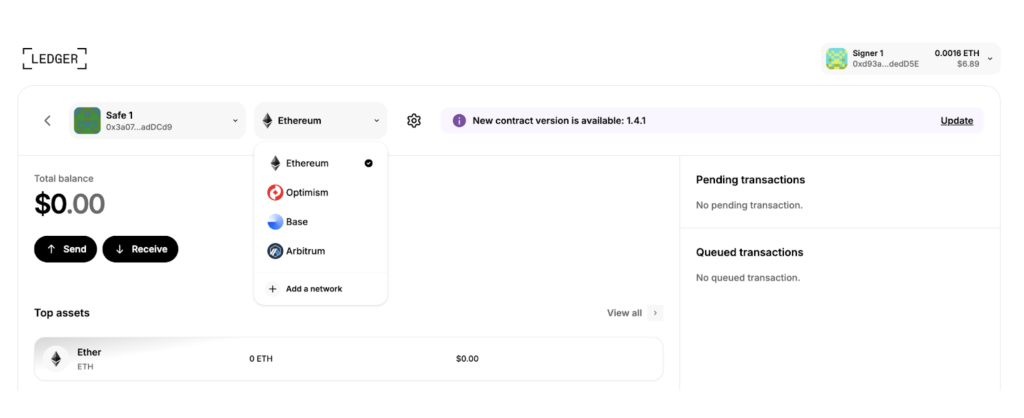Click the Signer 1 avatar icon

click(x=837, y=59)
